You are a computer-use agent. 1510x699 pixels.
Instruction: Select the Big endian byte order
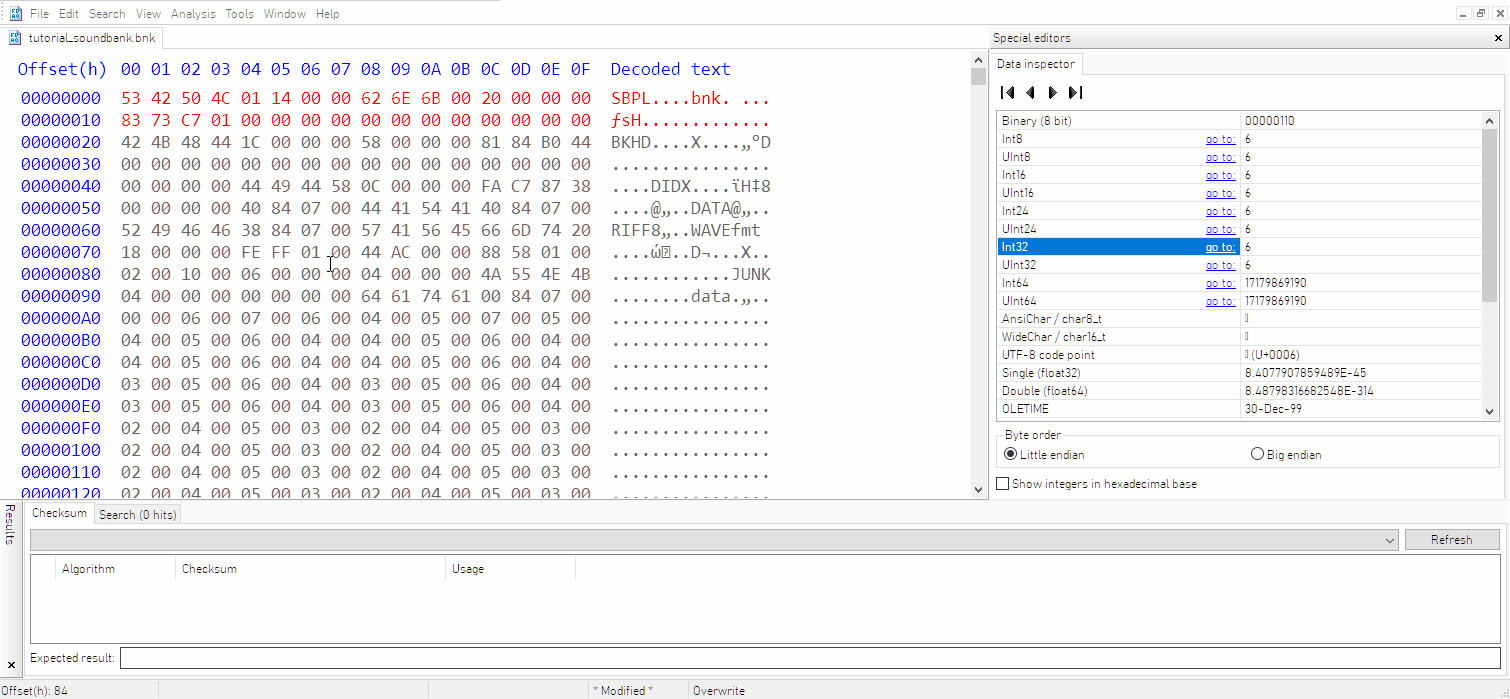(1256, 453)
